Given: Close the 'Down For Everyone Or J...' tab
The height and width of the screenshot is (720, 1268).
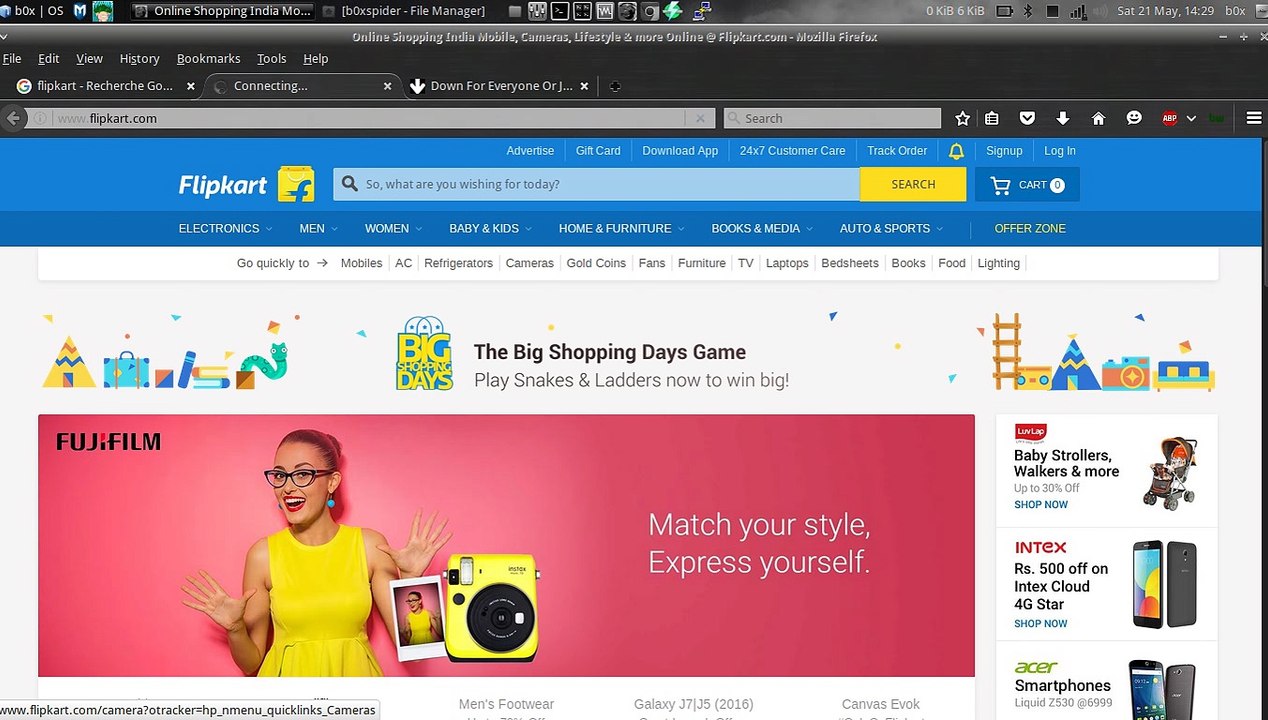Looking at the screenshot, I should pyautogui.click(x=584, y=86).
